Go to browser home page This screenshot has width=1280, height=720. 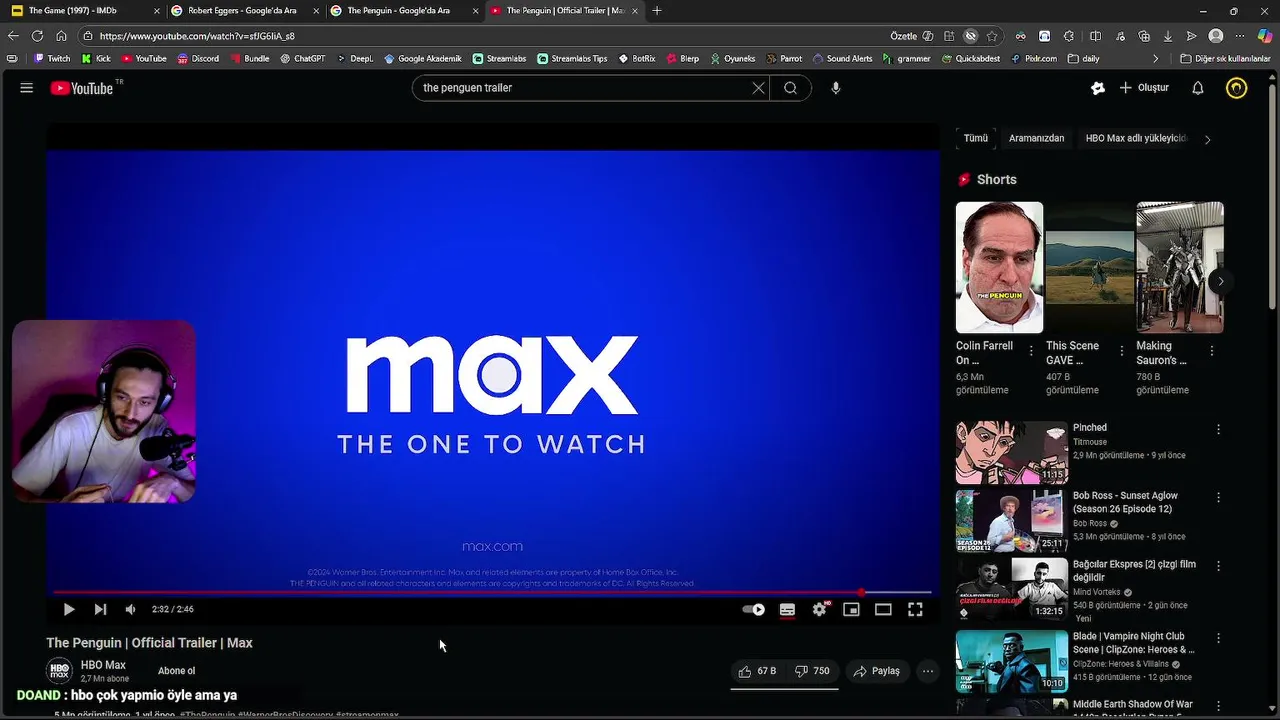click(61, 36)
